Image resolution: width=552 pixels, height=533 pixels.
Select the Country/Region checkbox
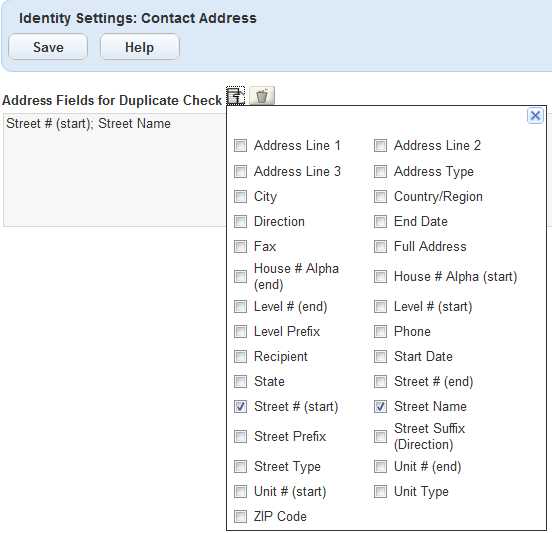380,196
